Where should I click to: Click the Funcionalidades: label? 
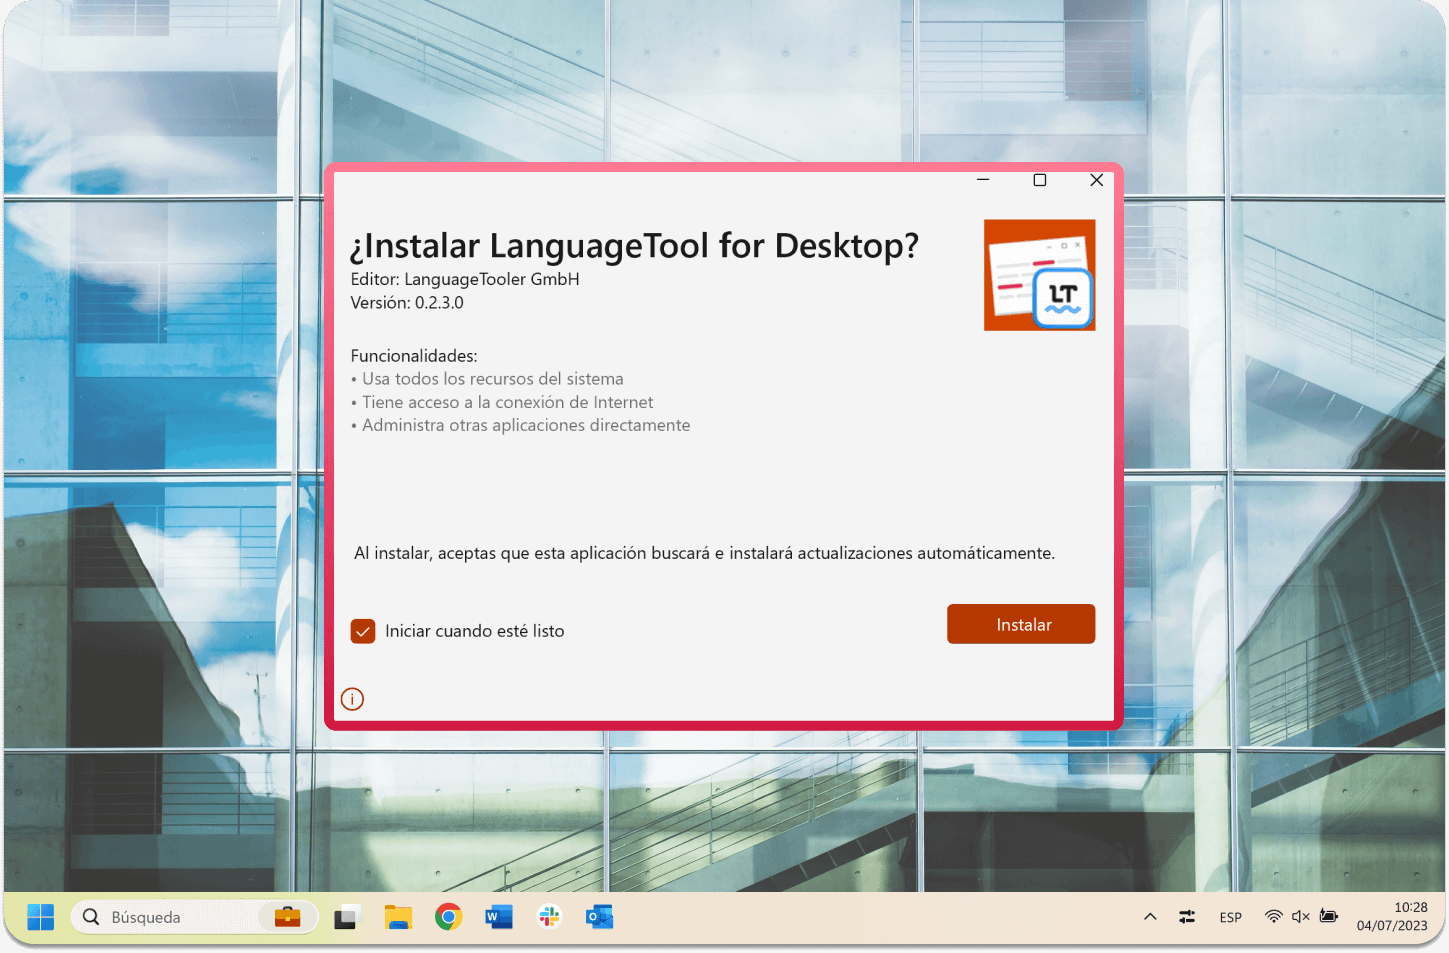[414, 356]
